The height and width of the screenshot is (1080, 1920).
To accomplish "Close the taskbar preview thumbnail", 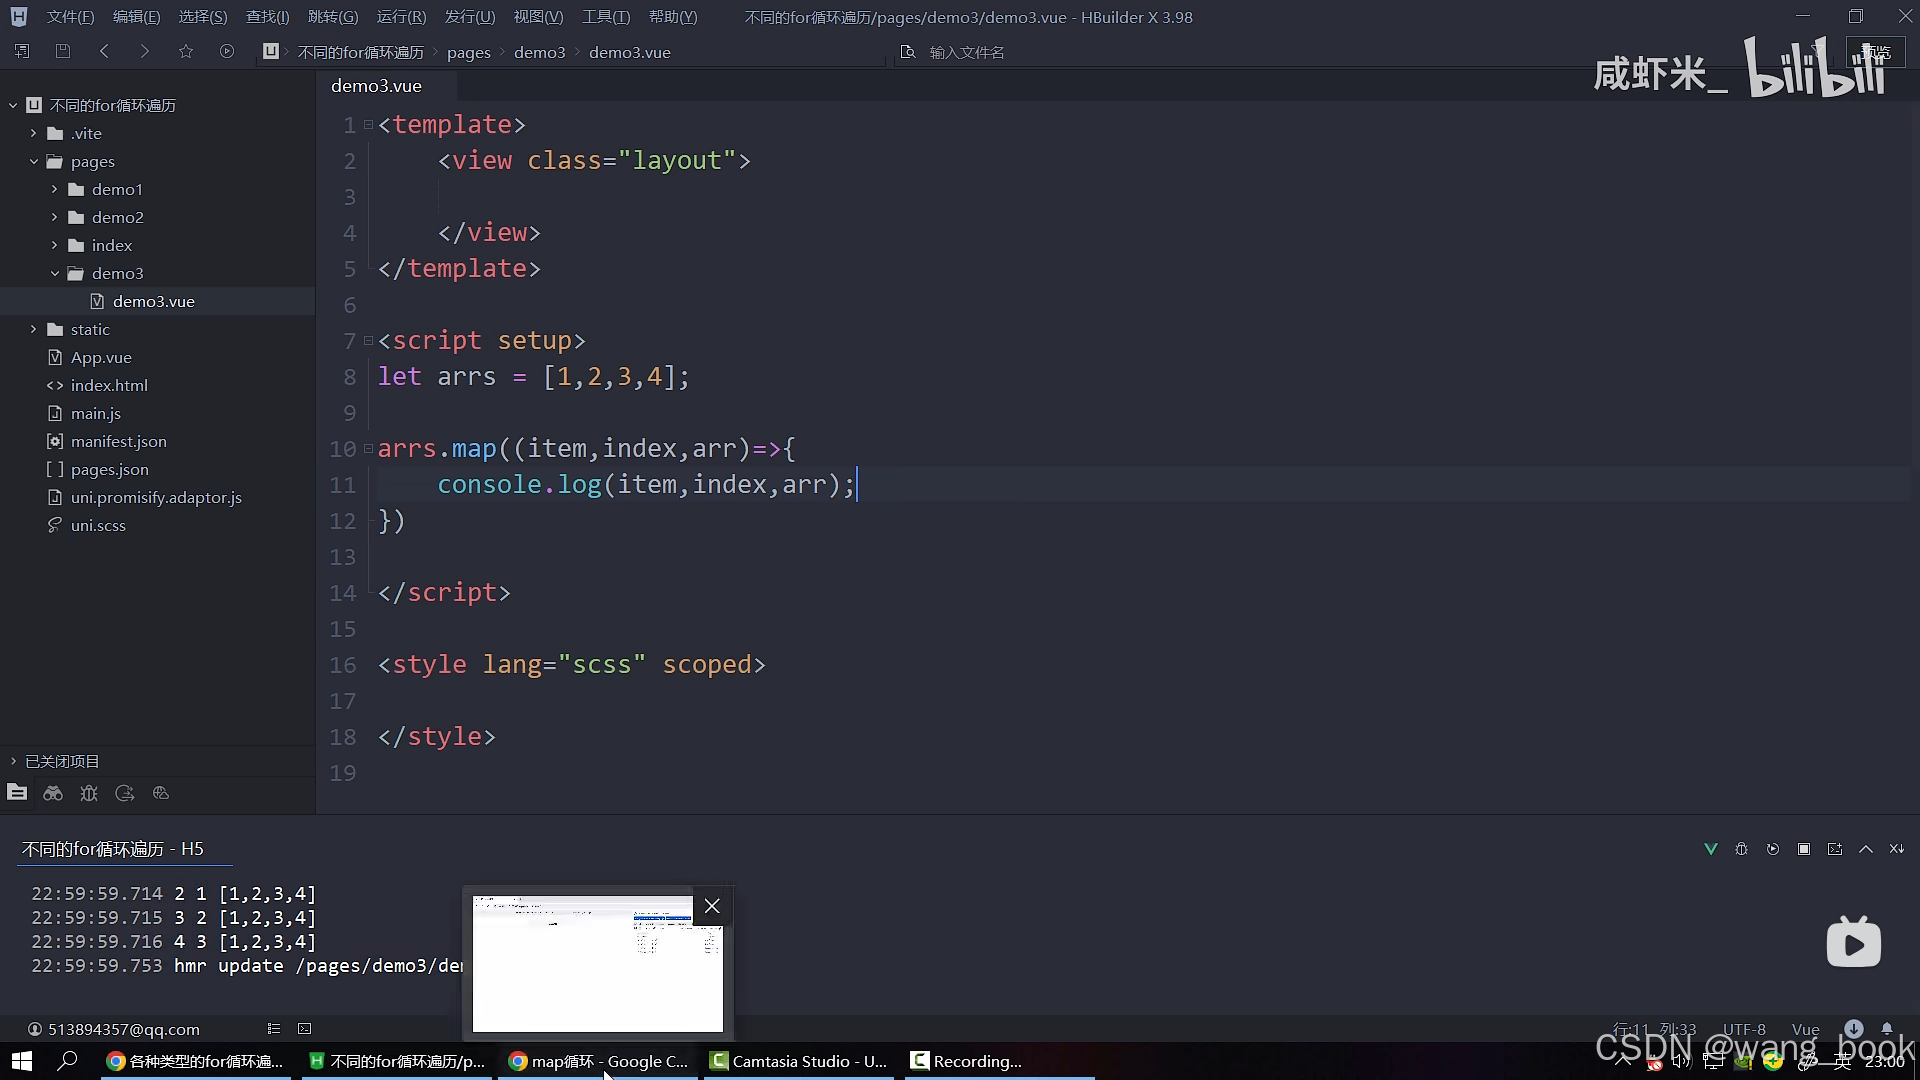I will tap(712, 906).
